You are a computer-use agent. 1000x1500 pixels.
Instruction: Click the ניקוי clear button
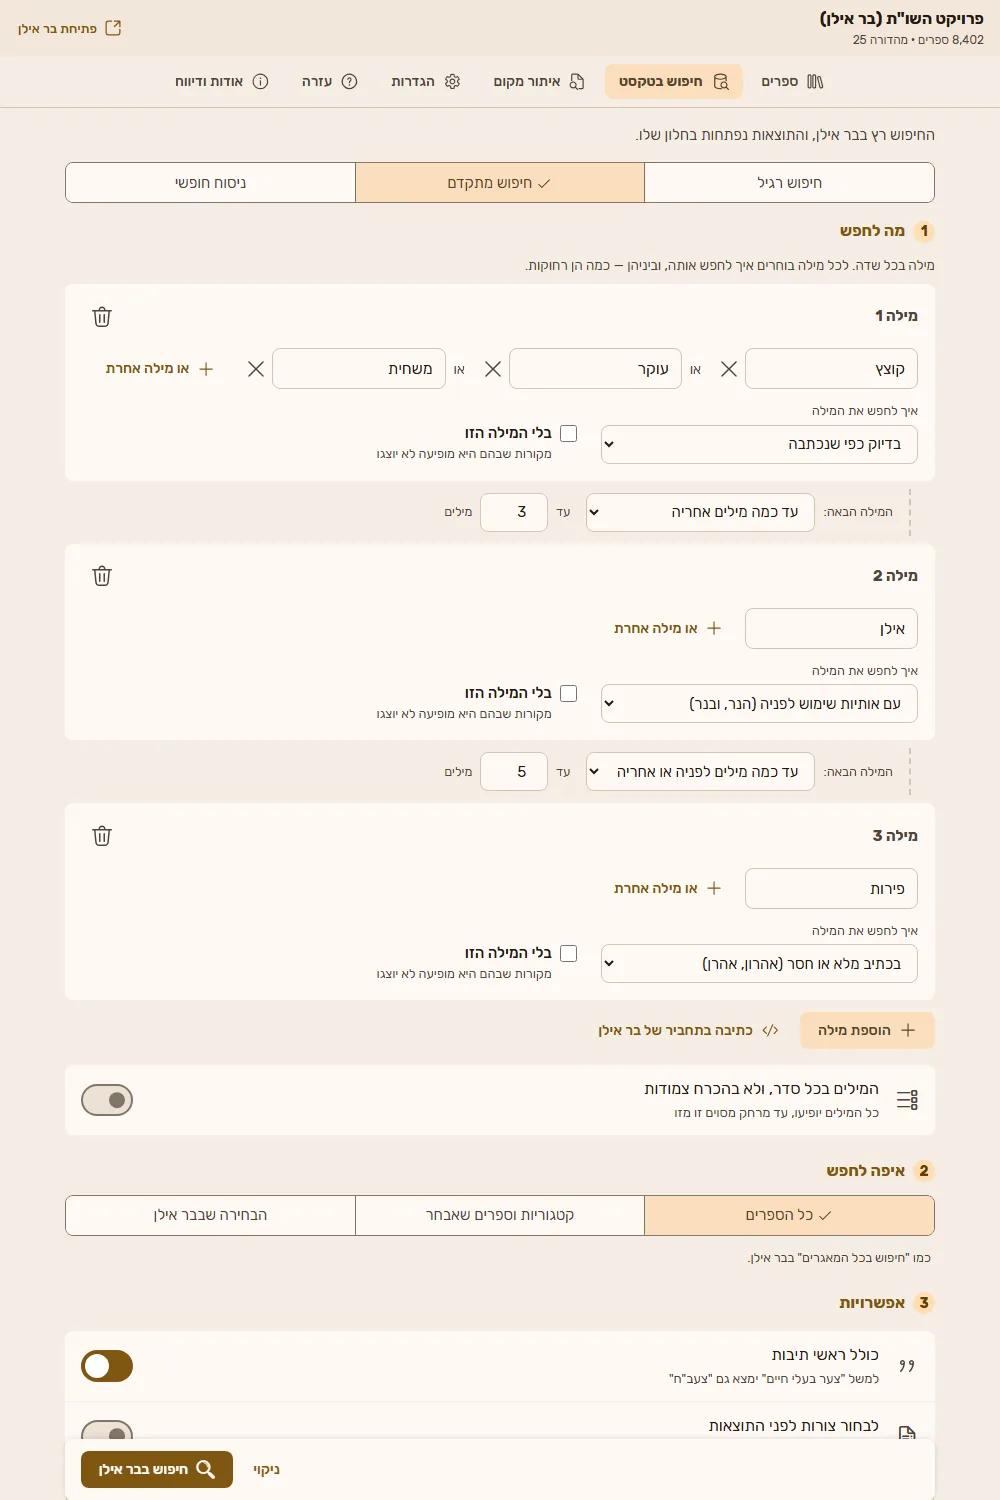(266, 1469)
